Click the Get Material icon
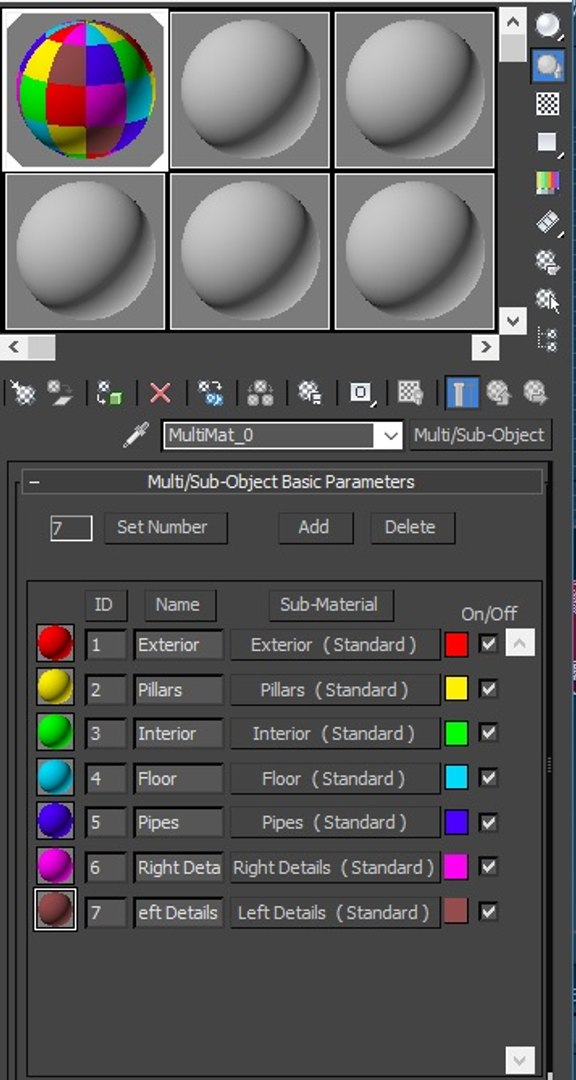This screenshot has height=1080, width=576. coord(24,393)
